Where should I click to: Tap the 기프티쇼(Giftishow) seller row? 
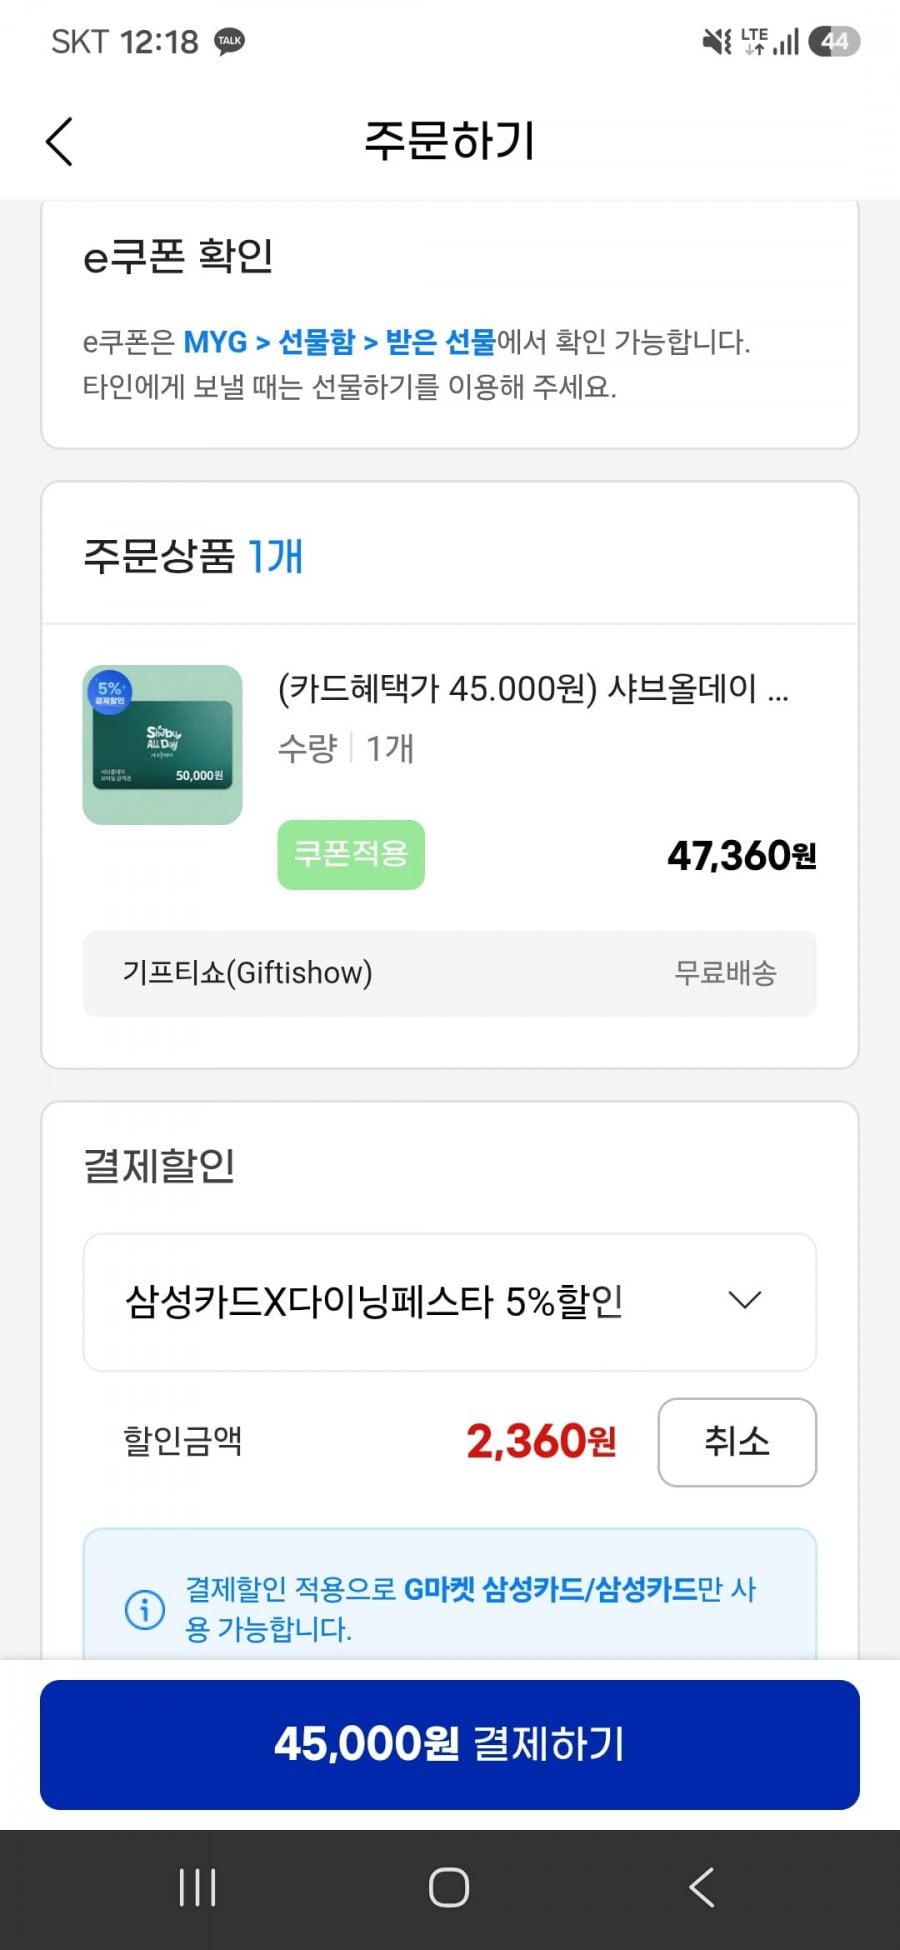click(x=450, y=973)
